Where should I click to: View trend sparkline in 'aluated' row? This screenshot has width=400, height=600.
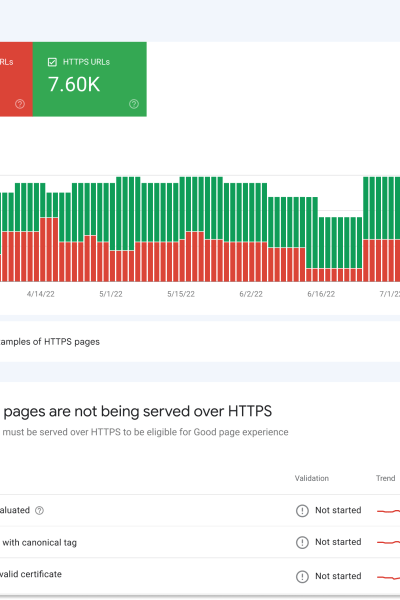(389, 511)
